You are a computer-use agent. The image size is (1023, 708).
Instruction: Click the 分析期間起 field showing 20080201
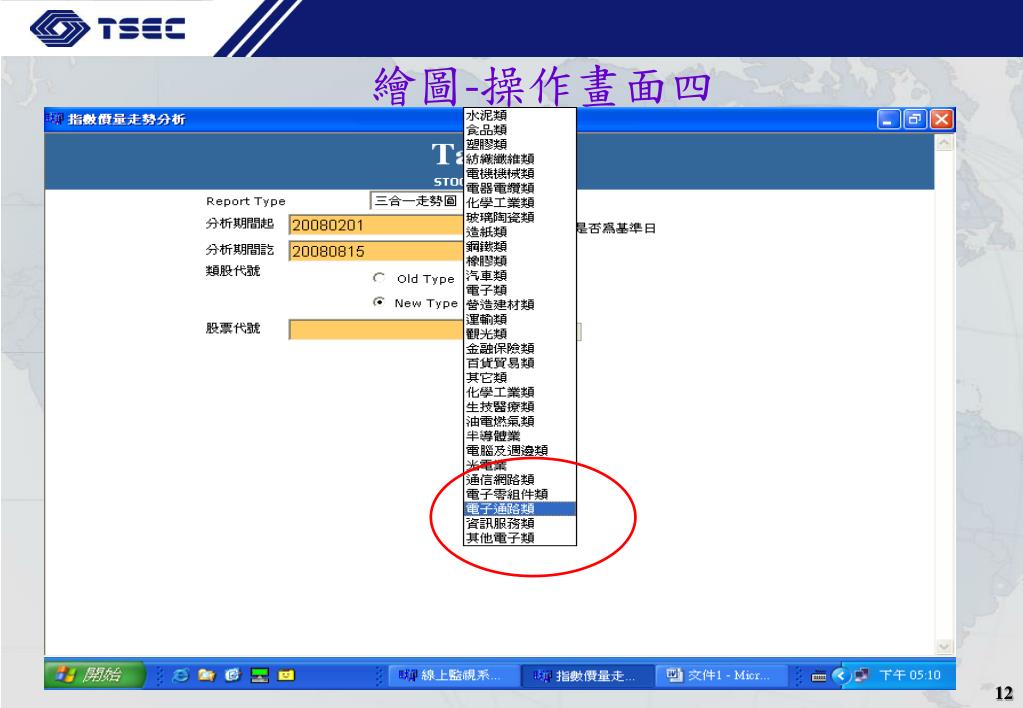click(x=376, y=225)
